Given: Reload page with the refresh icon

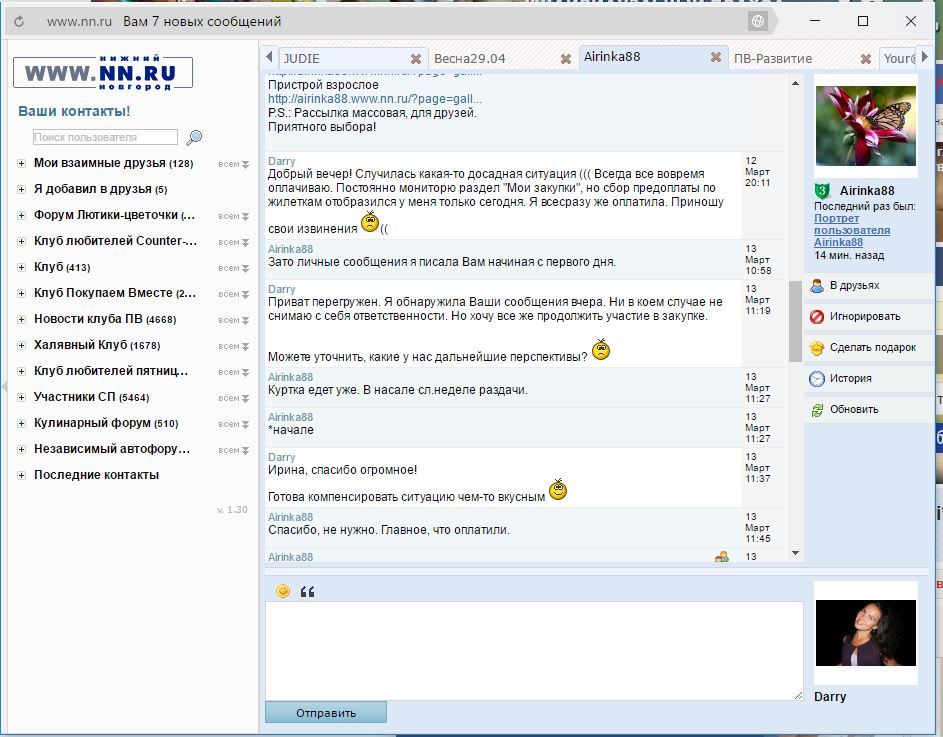Looking at the screenshot, I should (19, 21).
